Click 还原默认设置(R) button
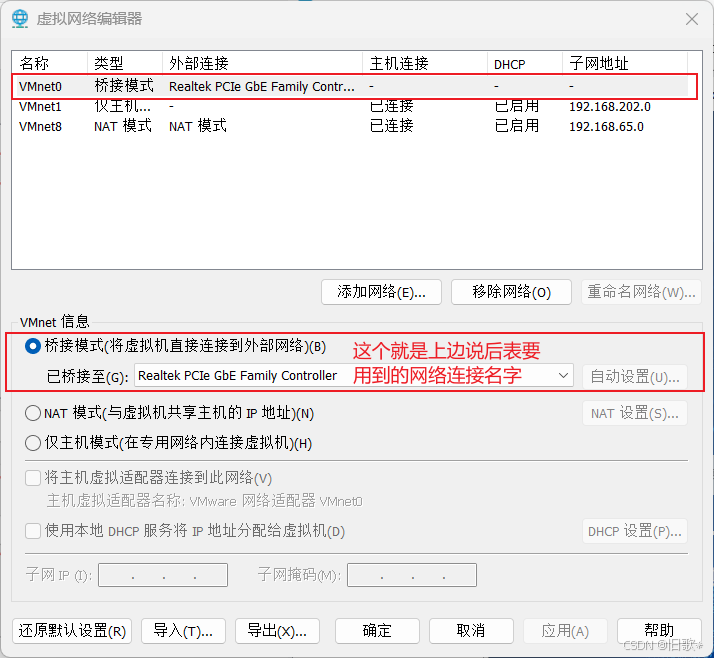The image size is (714, 658). click(x=72, y=631)
